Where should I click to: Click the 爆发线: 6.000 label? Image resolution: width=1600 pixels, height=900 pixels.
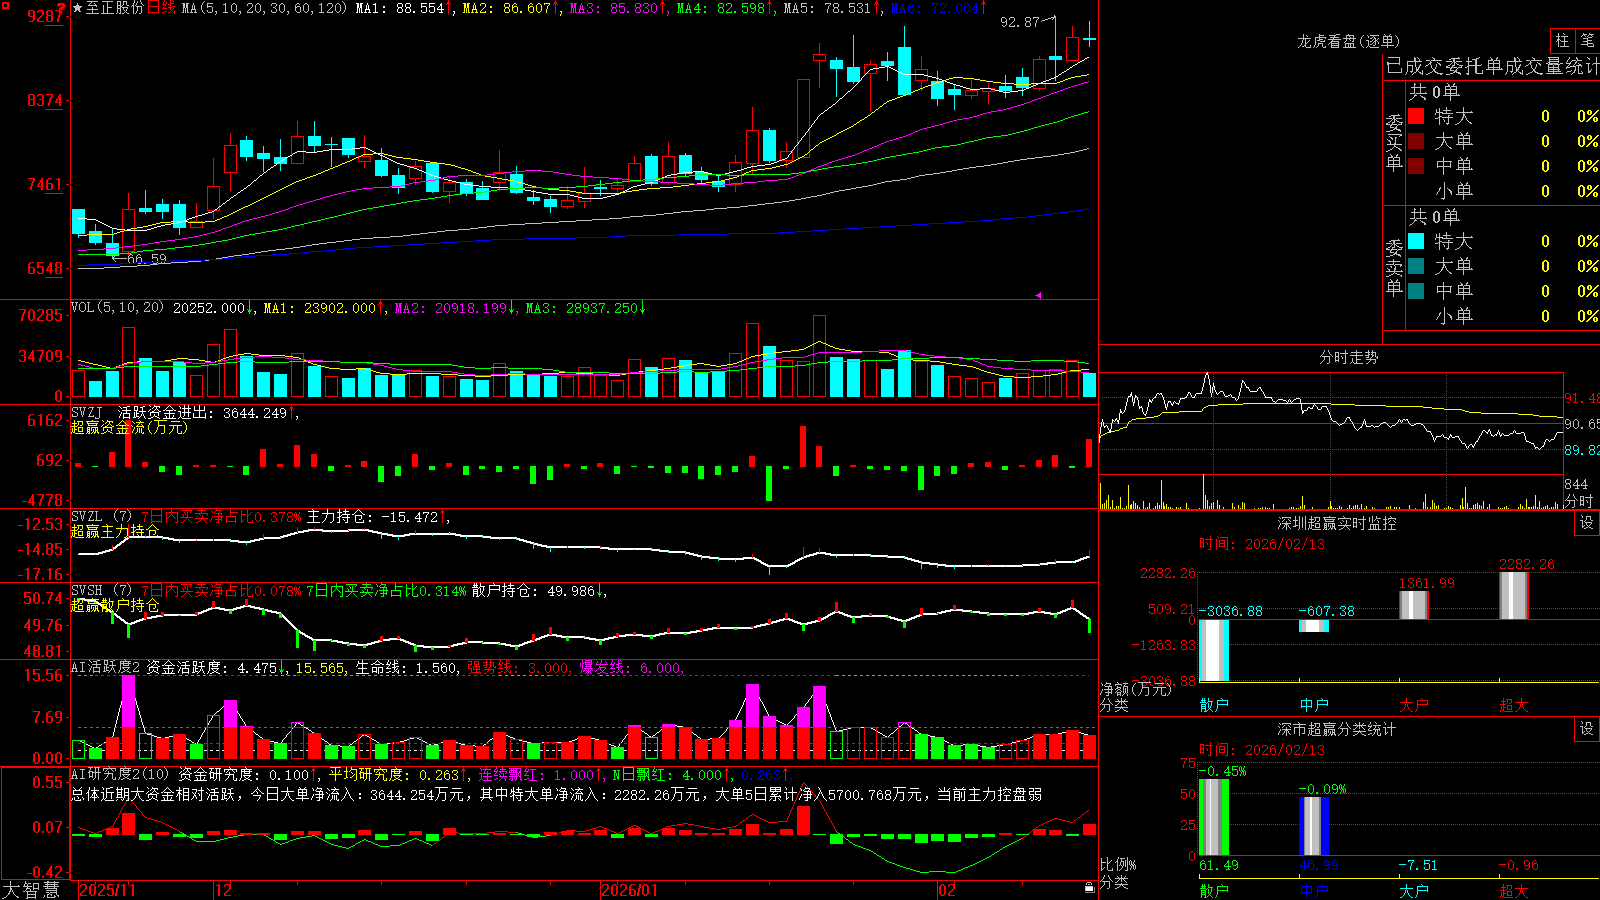(630, 668)
